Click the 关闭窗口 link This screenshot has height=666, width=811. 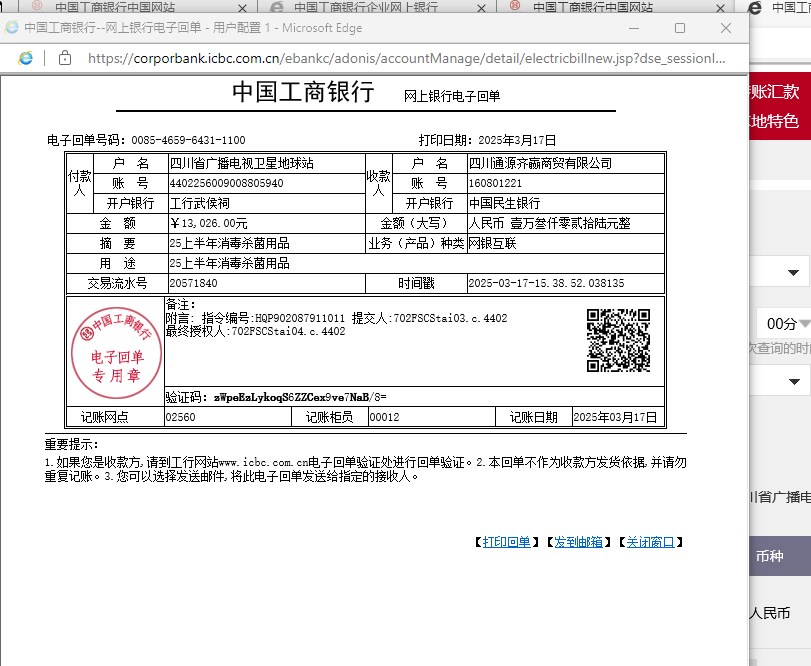[x=650, y=542]
